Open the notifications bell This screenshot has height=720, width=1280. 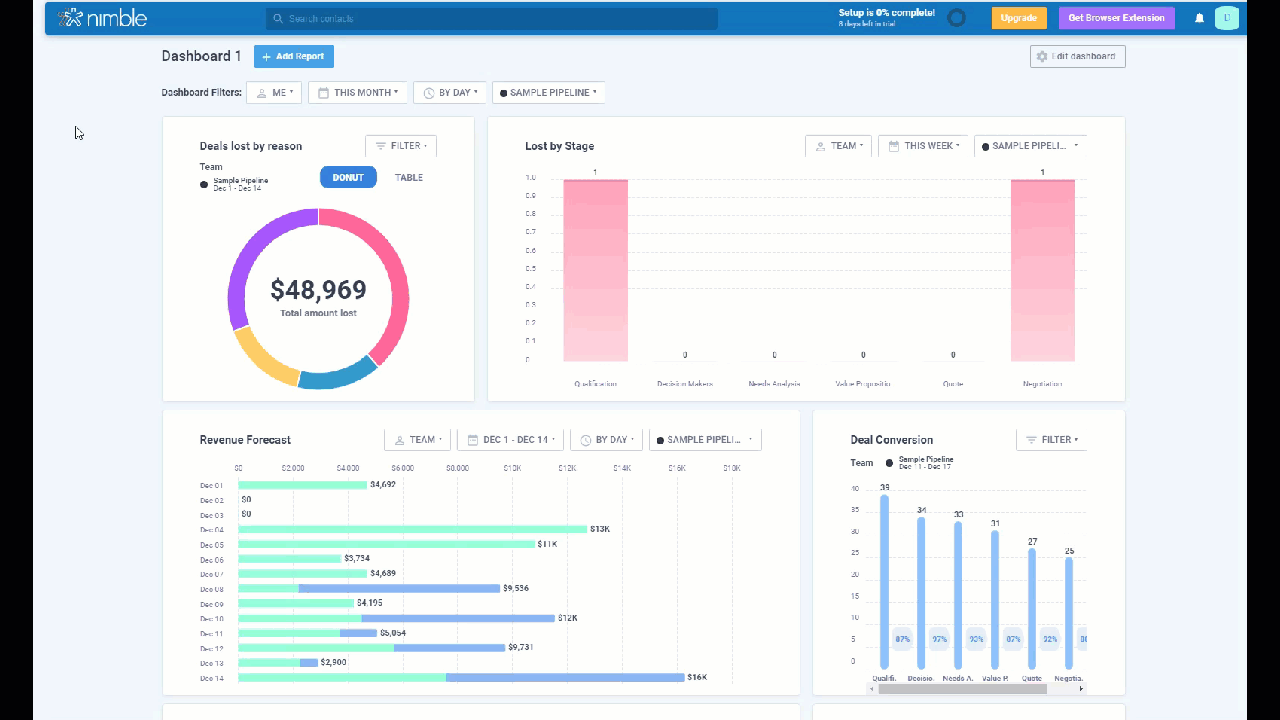(1199, 18)
